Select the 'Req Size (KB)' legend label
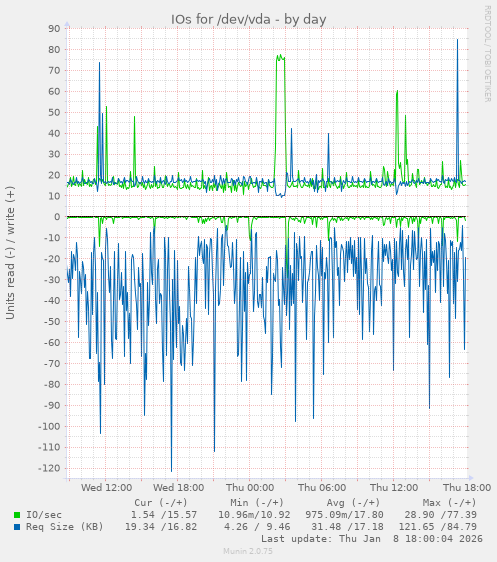The height and width of the screenshot is (562, 497). (64, 527)
